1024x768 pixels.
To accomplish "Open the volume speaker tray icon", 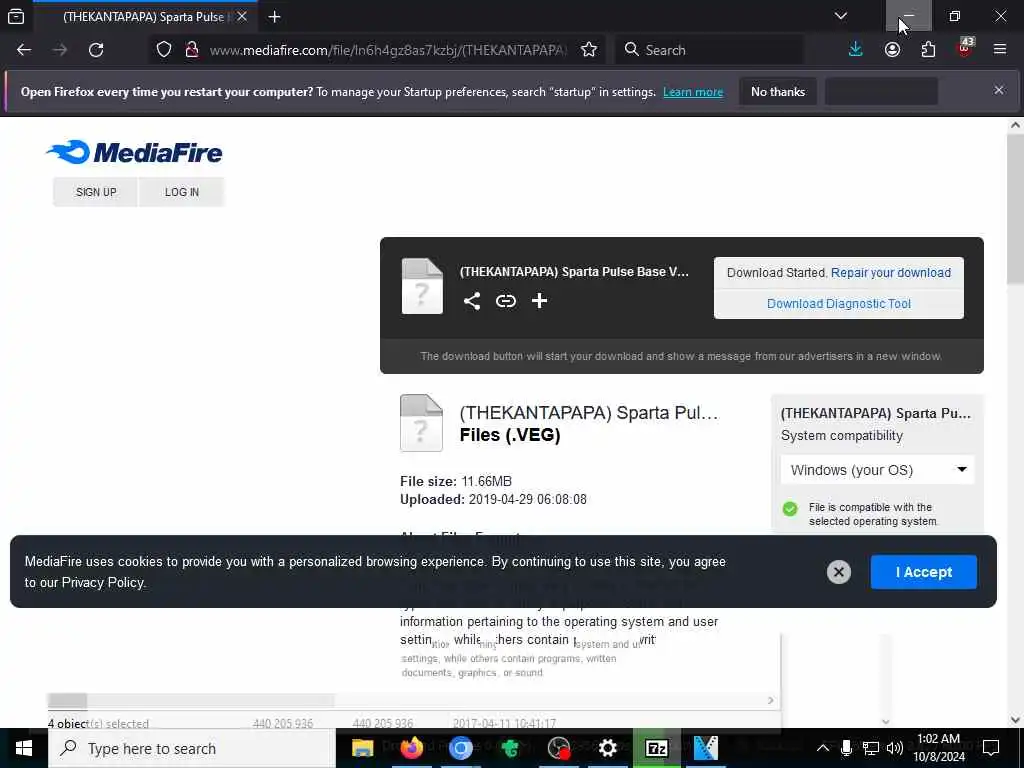I will click(x=895, y=748).
